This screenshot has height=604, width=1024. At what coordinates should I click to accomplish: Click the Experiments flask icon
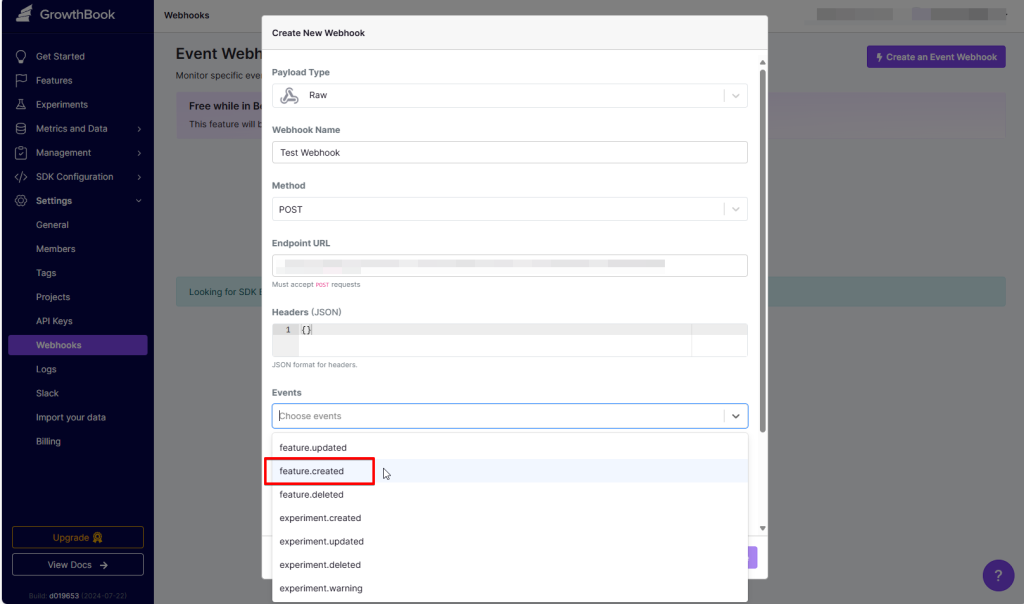pyautogui.click(x=20, y=104)
